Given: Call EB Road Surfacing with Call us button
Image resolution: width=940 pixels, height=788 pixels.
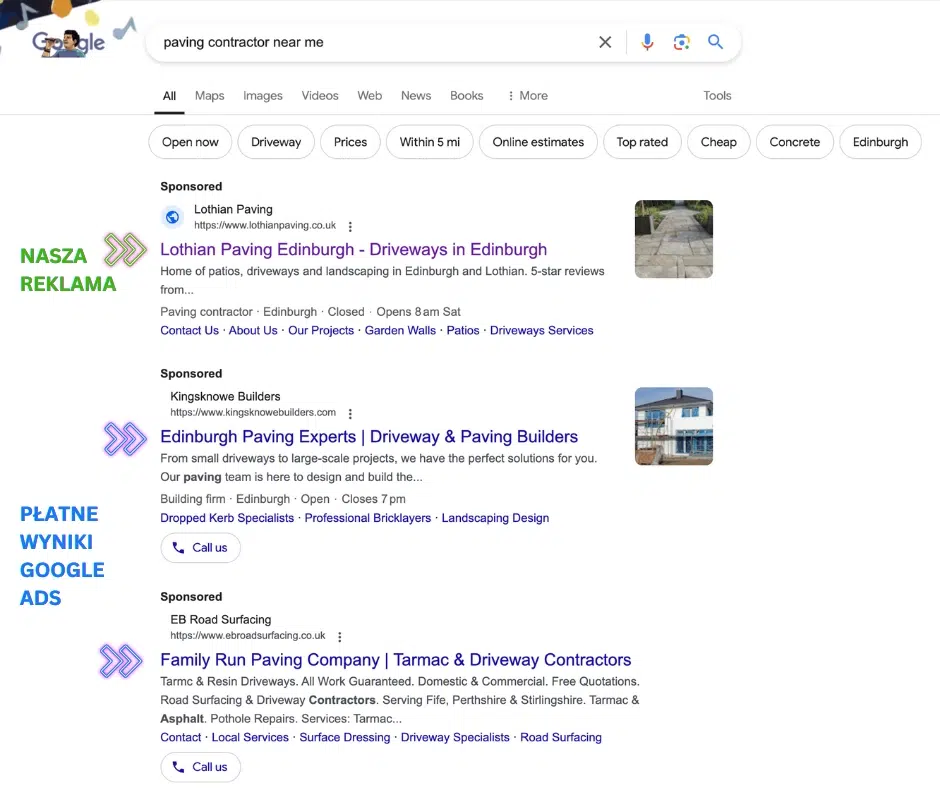Looking at the screenshot, I should tap(200, 767).
